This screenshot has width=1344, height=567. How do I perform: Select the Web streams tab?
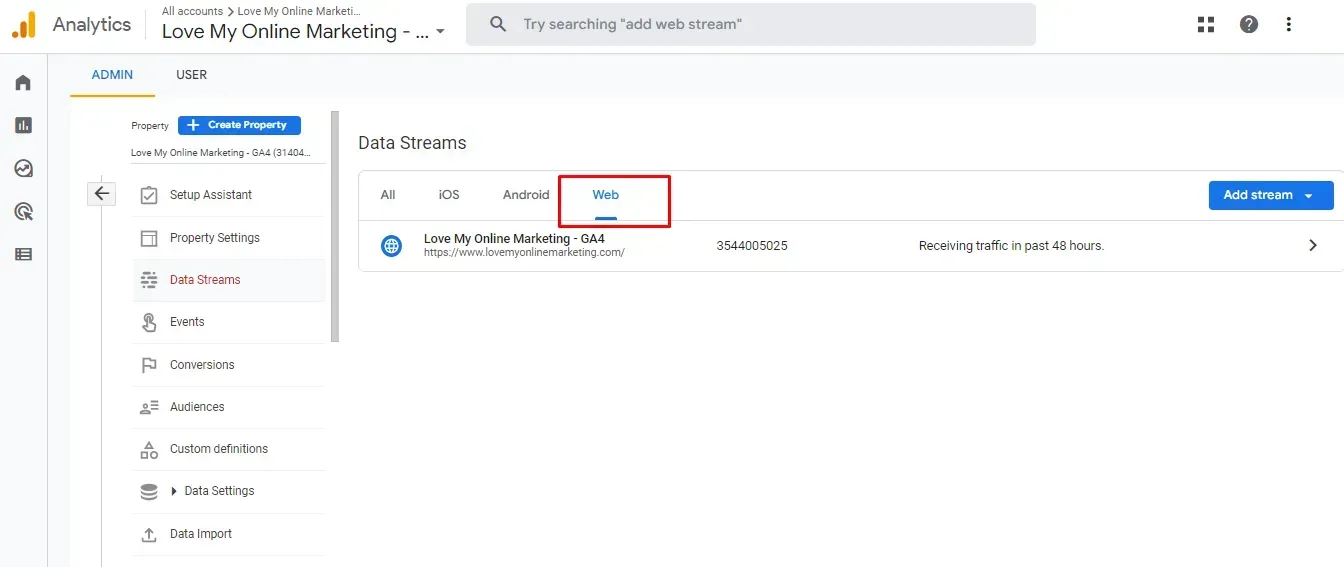[606, 195]
